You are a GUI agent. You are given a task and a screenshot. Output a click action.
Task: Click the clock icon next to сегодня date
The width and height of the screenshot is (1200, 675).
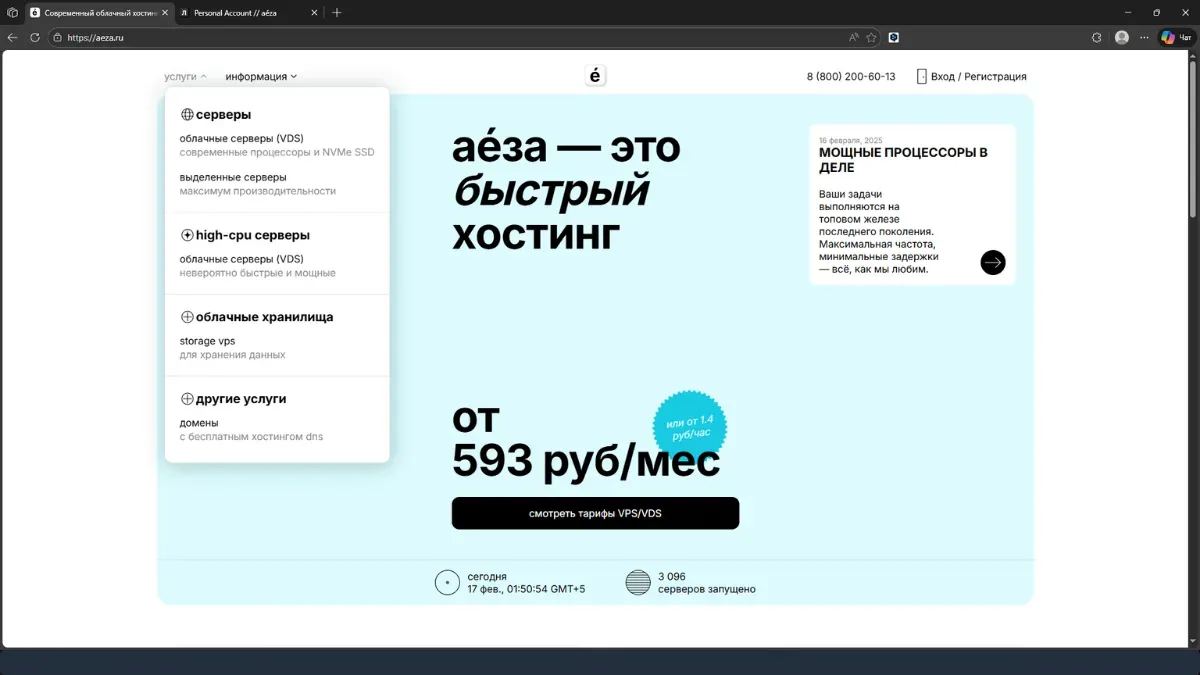click(446, 581)
